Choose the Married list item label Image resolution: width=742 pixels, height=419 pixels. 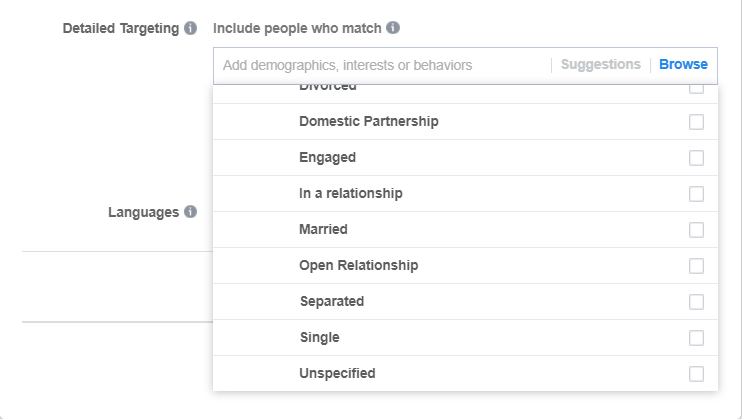323,229
